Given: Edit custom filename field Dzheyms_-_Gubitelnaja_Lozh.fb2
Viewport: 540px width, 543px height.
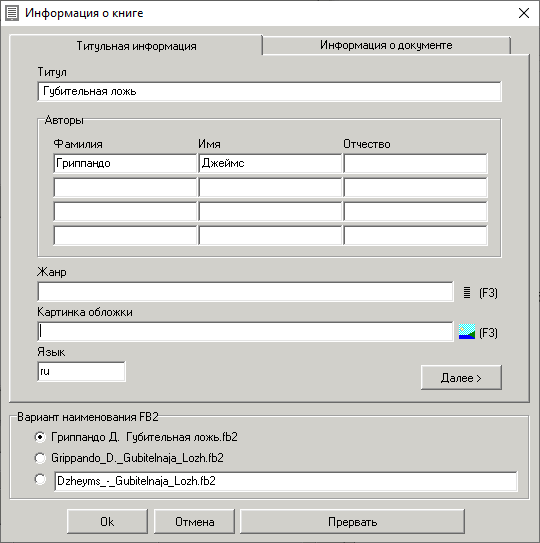Looking at the screenshot, I should point(286,481).
